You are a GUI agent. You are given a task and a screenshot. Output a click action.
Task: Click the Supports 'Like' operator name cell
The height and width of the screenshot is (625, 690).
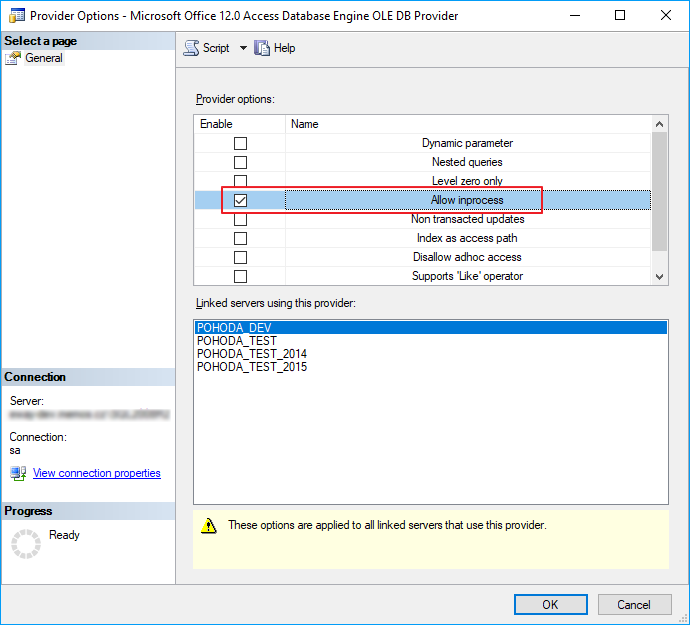tap(467, 276)
